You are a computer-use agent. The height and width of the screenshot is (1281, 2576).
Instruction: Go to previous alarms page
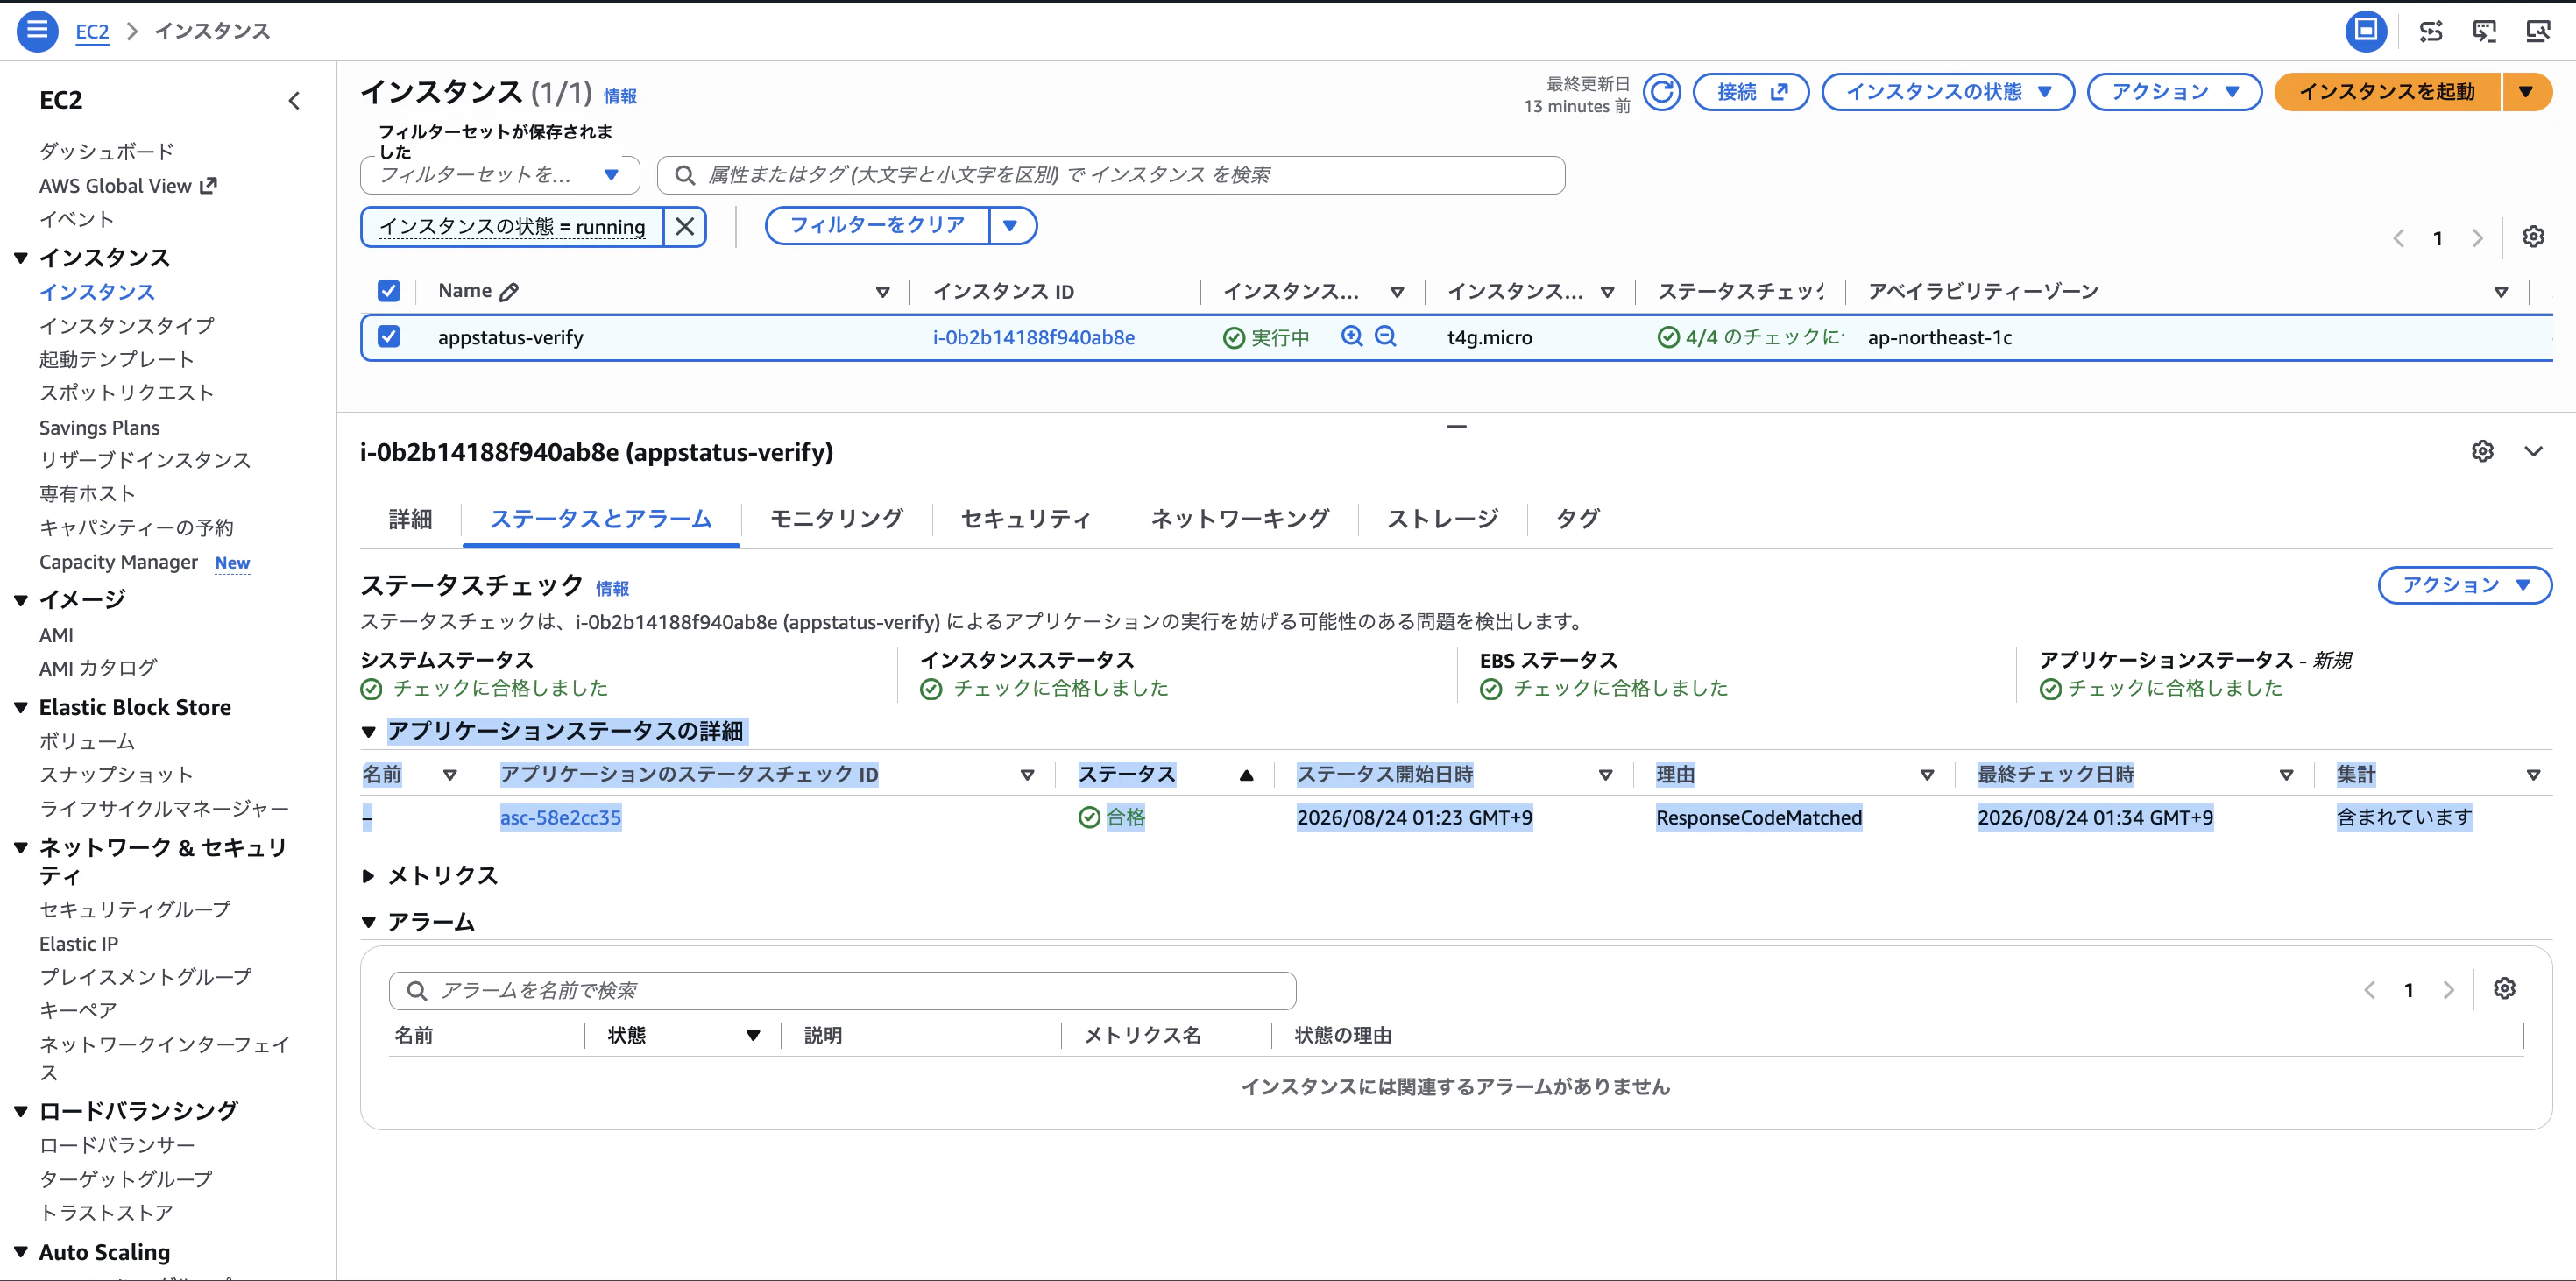coord(2369,990)
